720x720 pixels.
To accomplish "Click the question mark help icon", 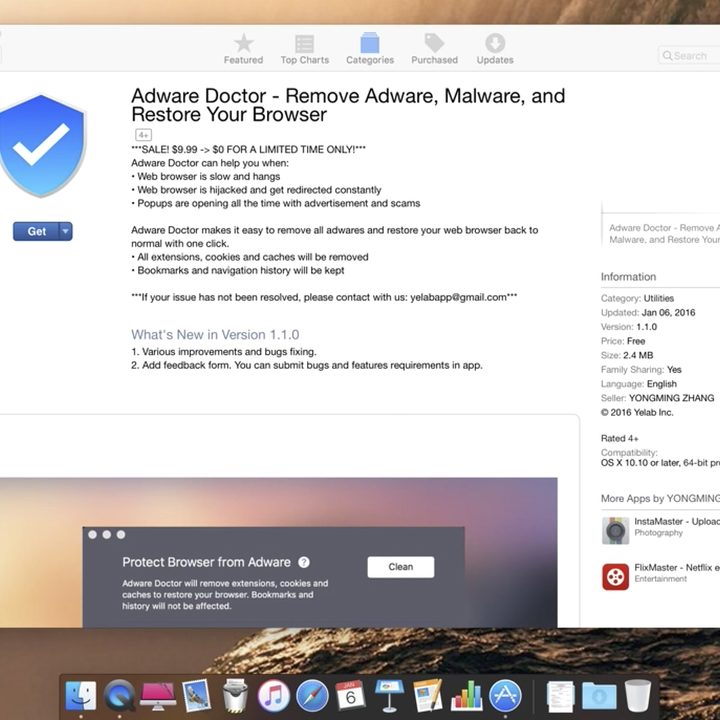I will [x=304, y=562].
